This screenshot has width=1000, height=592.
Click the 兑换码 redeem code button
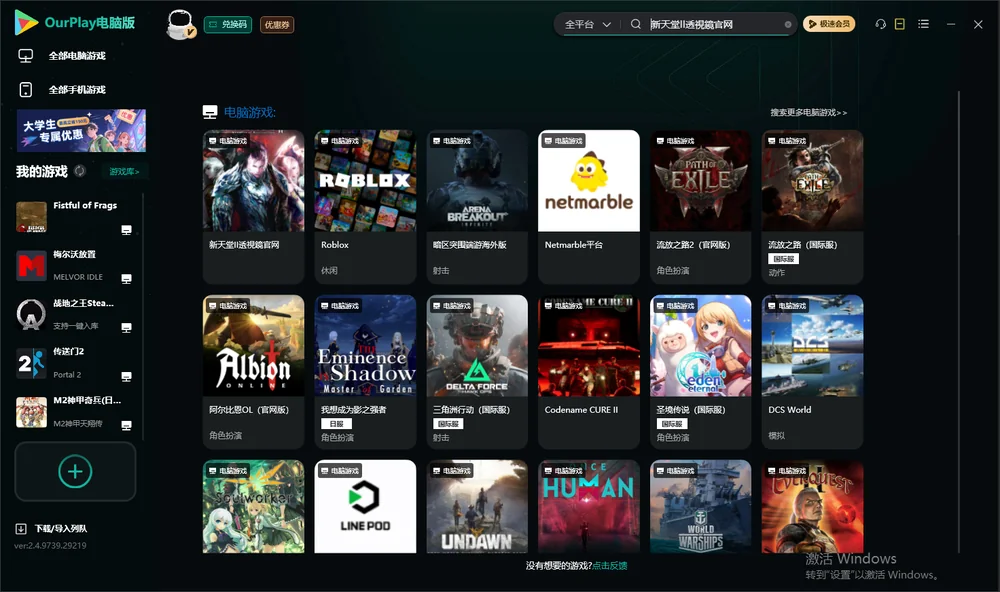228,25
